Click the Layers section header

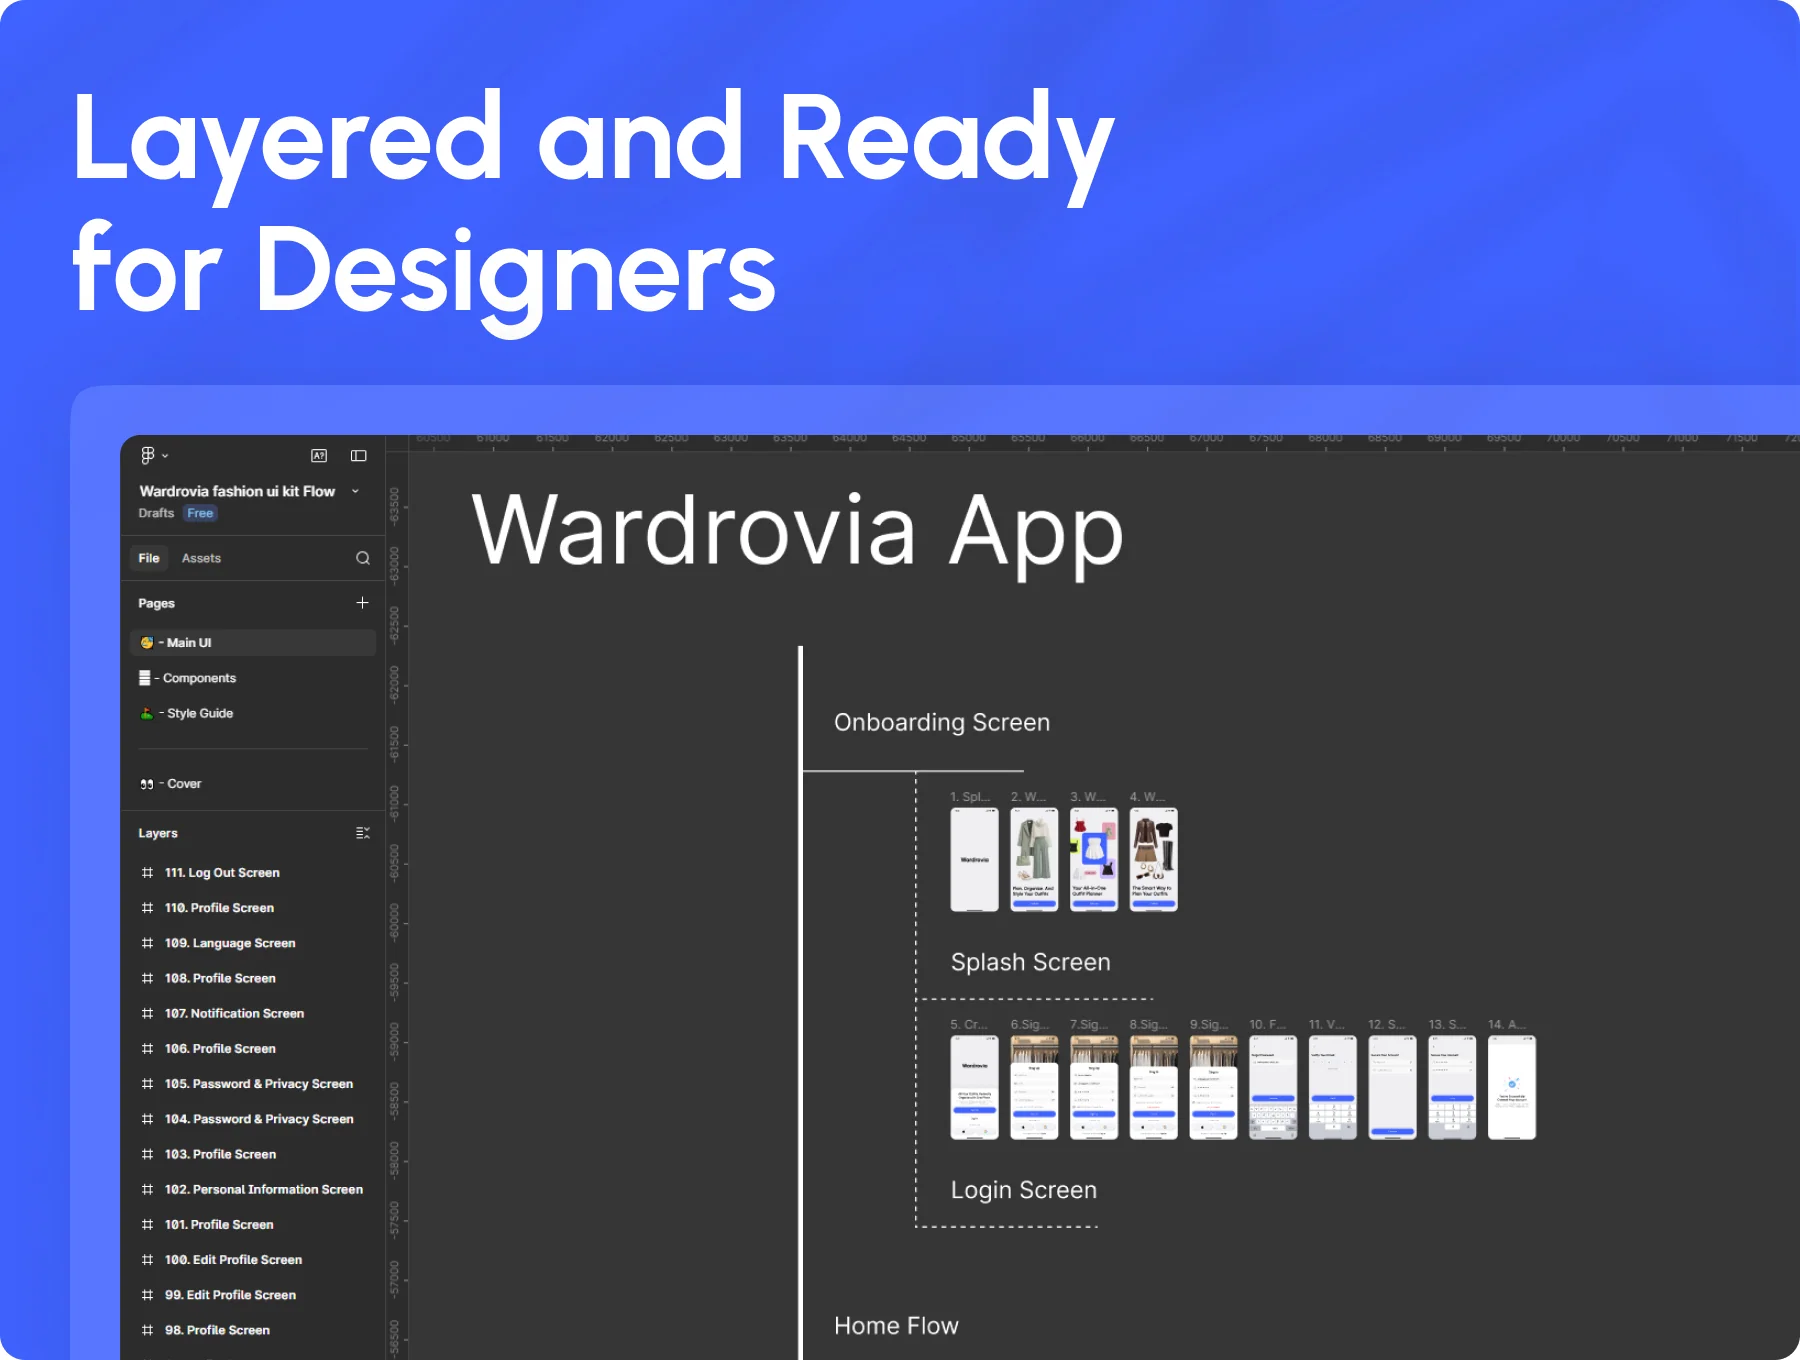(158, 833)
